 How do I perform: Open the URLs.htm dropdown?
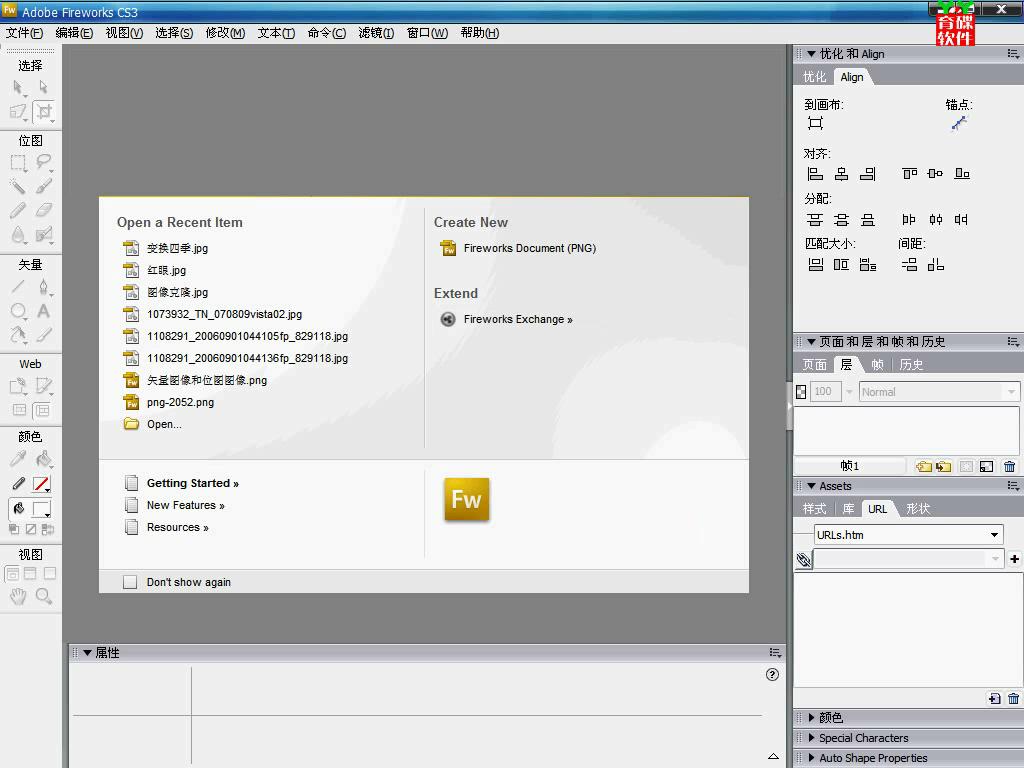994,535
